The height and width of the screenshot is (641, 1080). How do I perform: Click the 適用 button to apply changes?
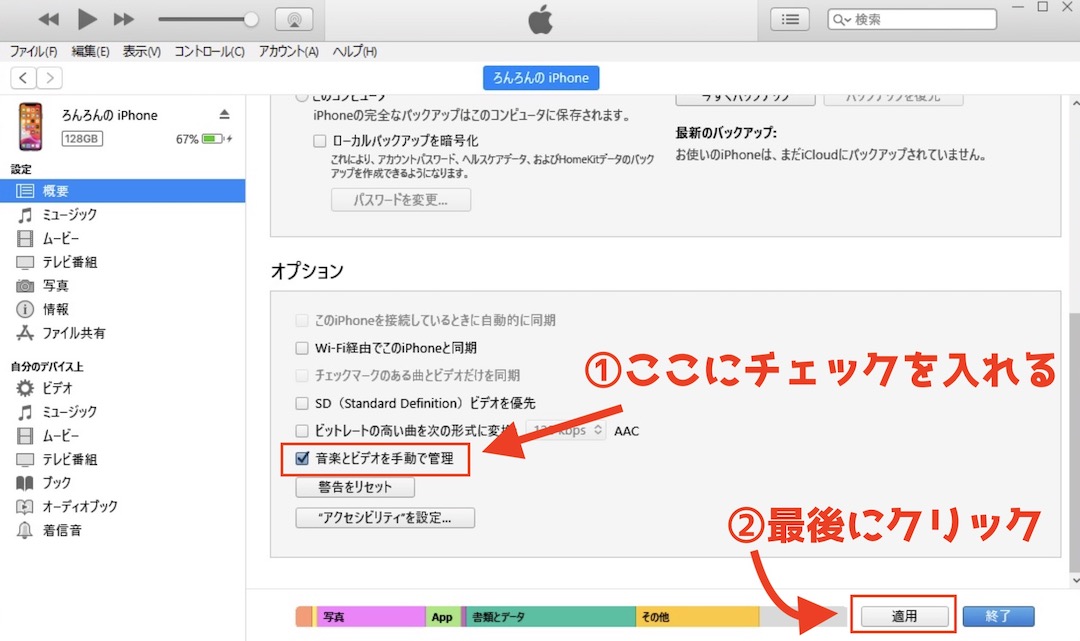(902, 616)
